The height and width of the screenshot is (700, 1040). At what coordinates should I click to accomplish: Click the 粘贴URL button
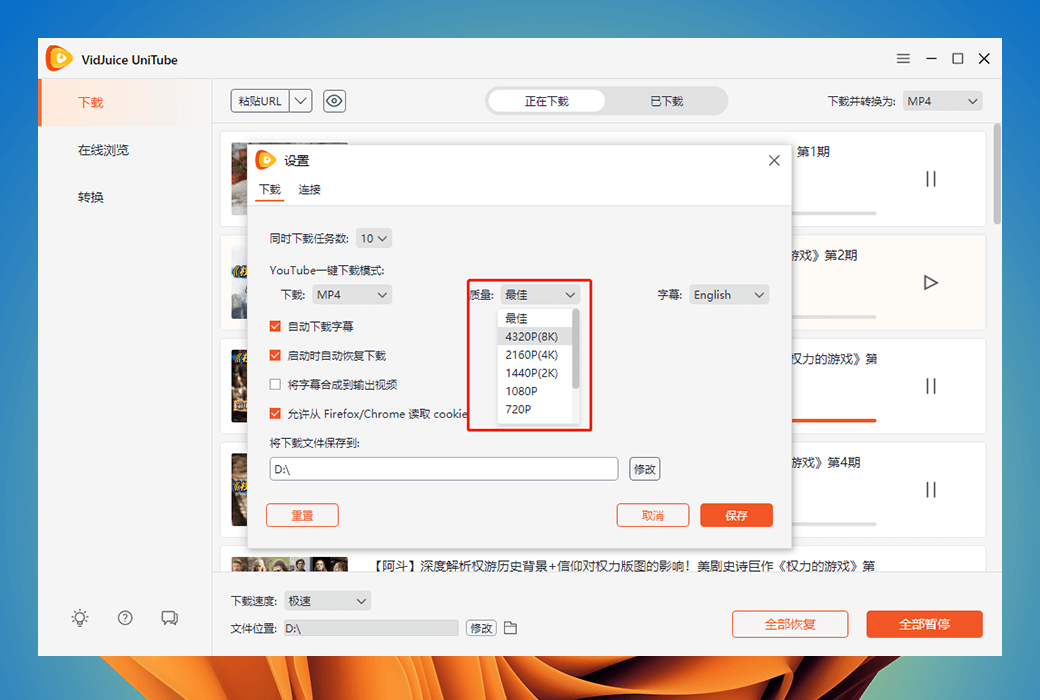(259, 101)
